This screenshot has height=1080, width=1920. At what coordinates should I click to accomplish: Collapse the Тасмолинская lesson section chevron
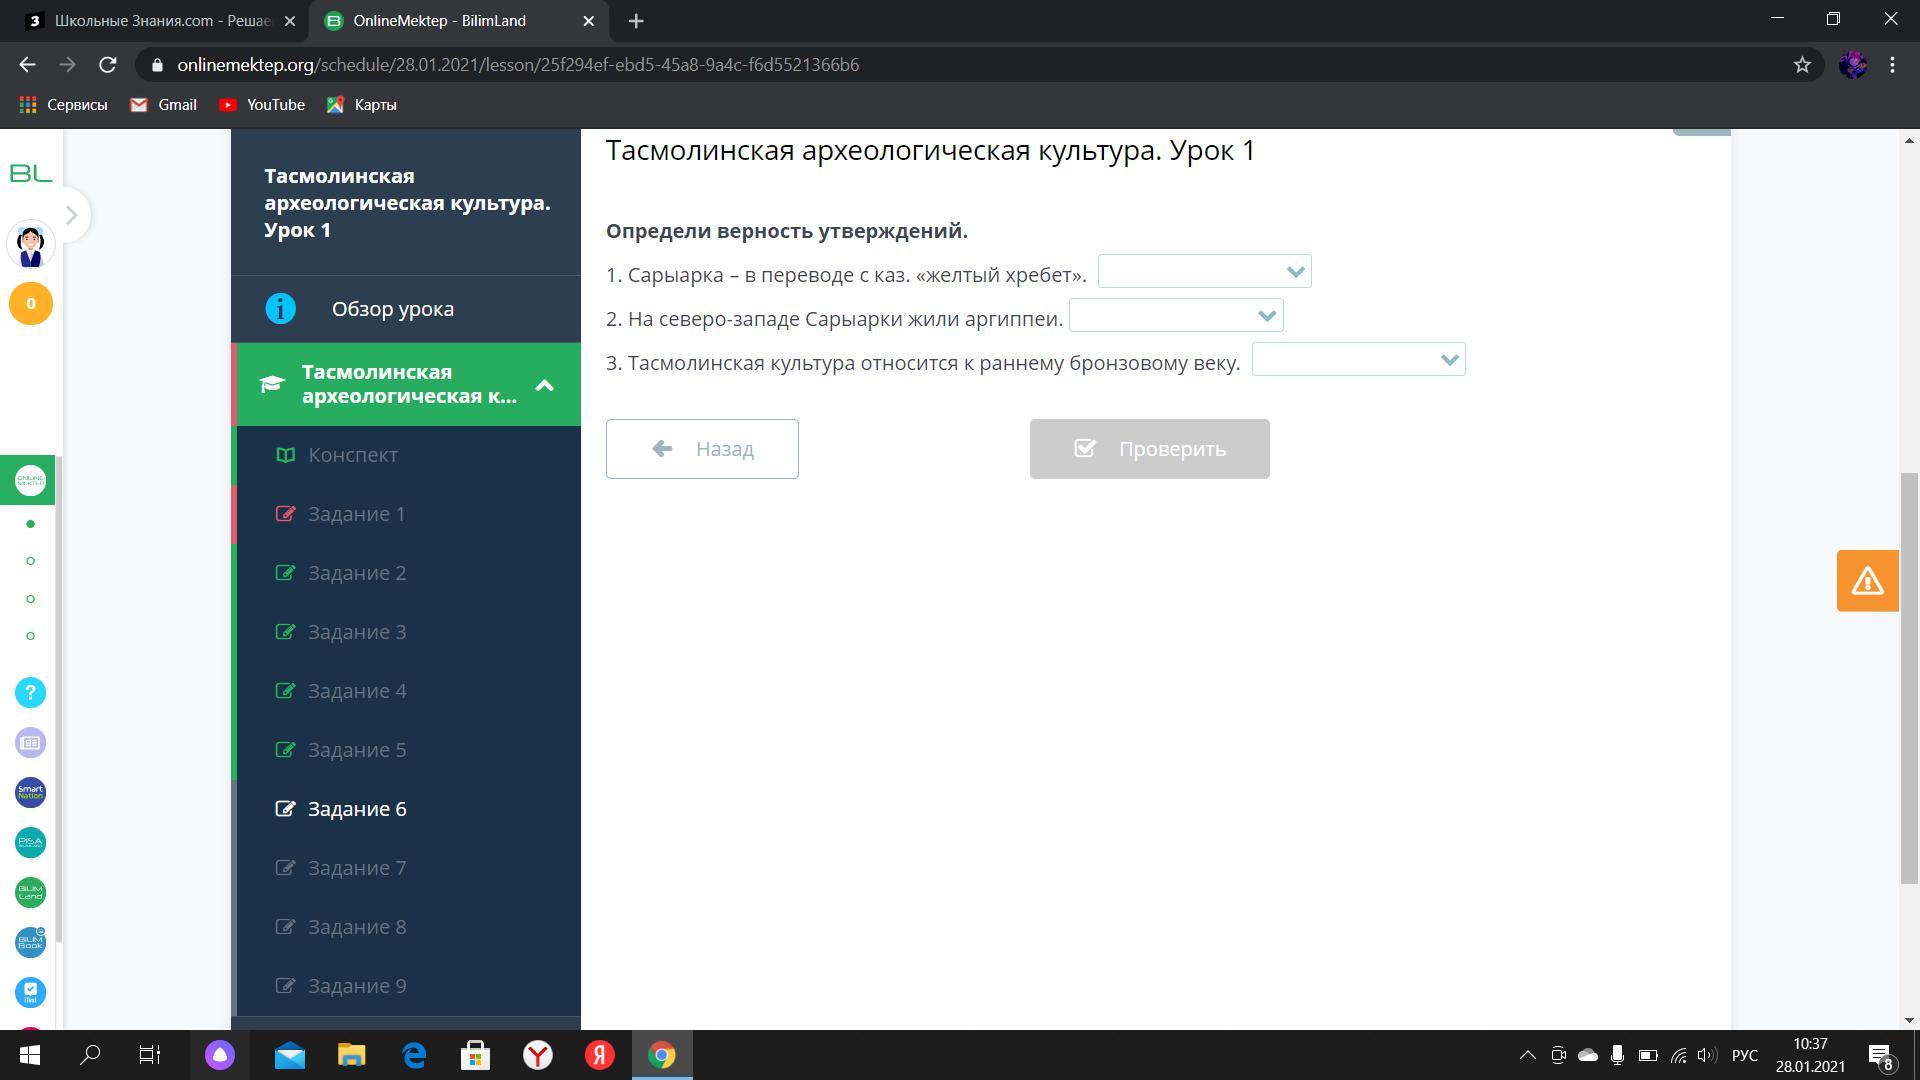(545, 385)
